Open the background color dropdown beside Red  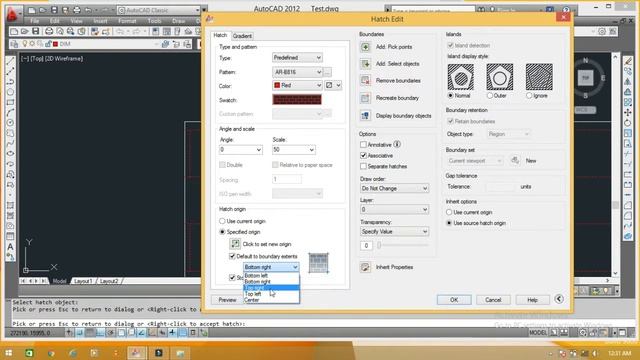coord(333,85)
